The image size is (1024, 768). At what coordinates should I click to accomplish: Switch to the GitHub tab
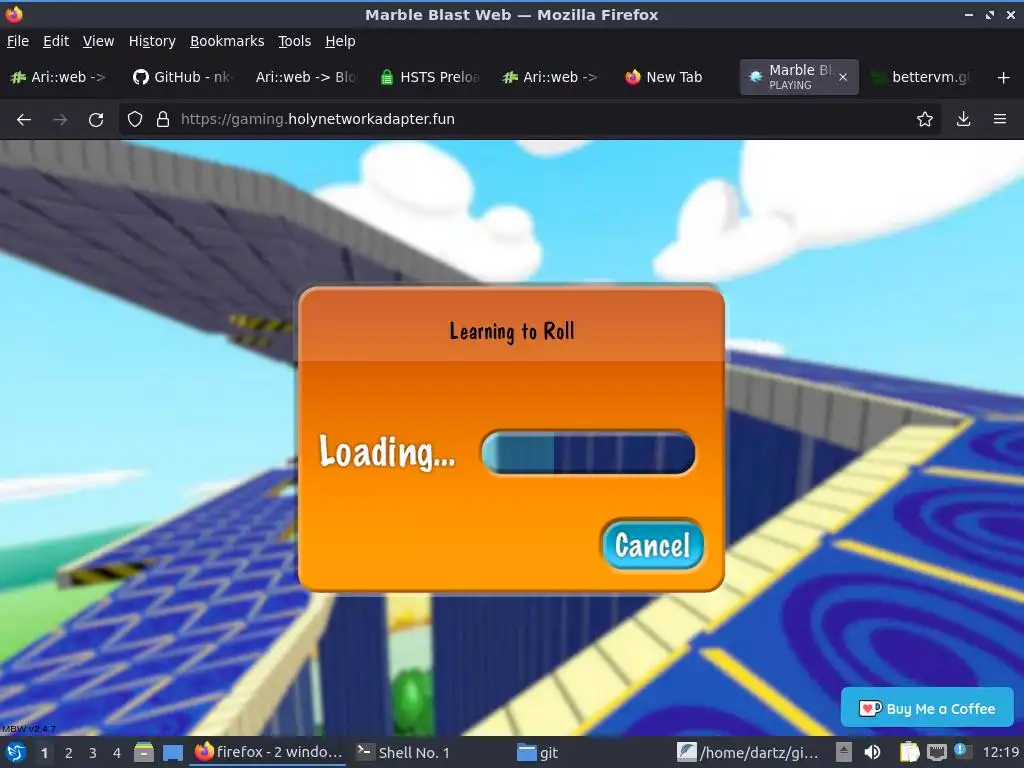click(182, 77)
